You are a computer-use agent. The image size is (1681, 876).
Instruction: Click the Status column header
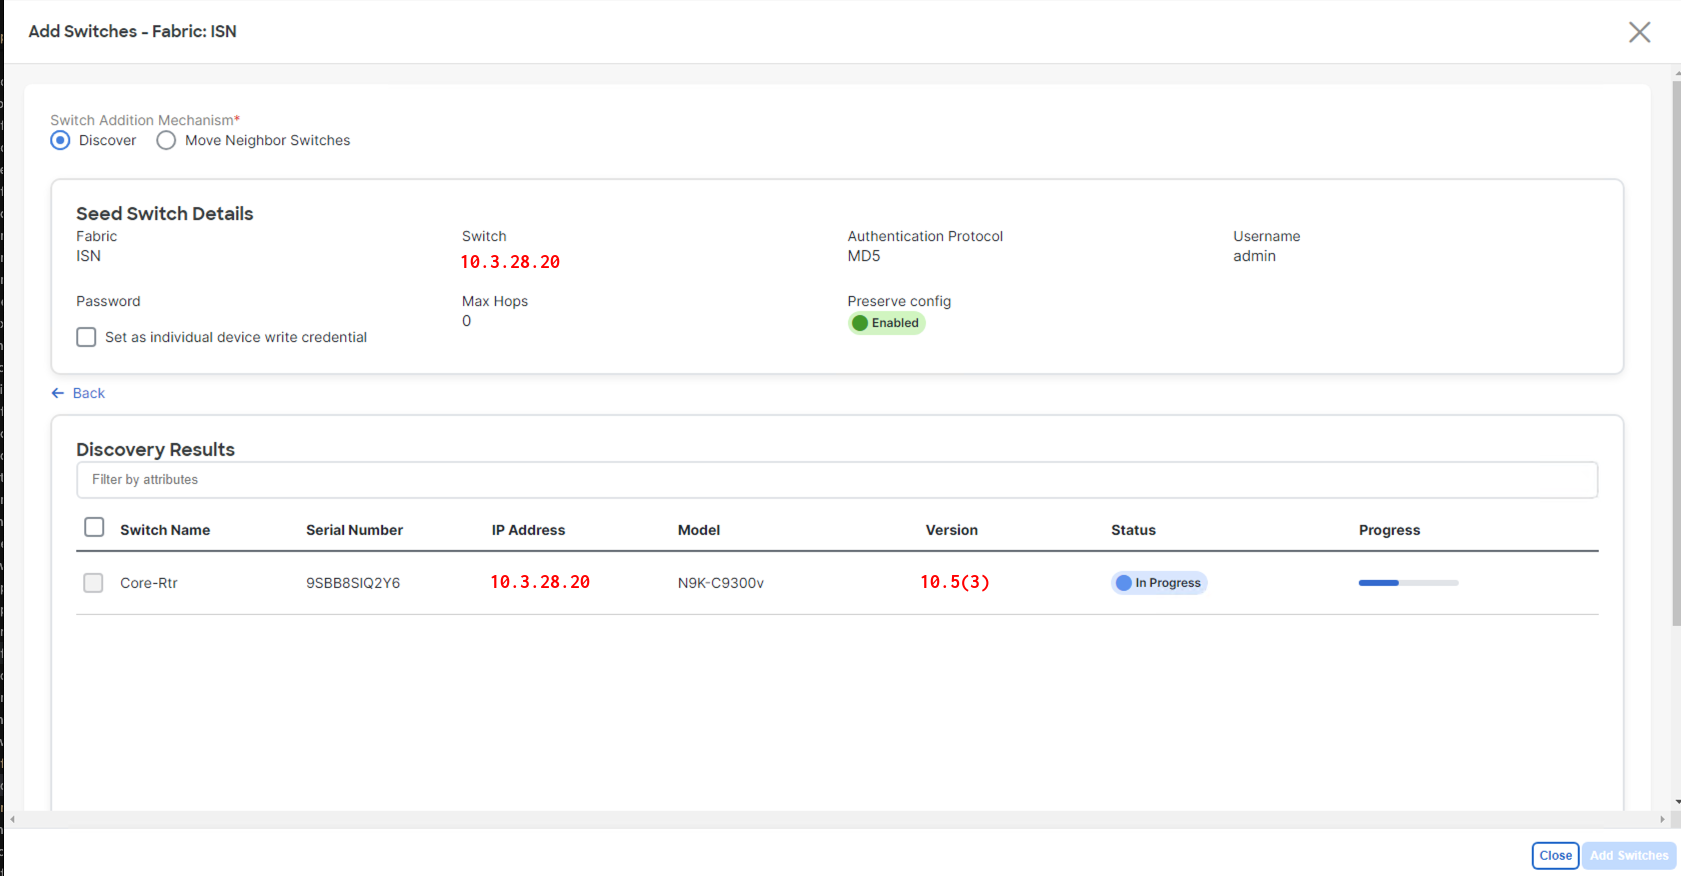[x=1133, y=530]
